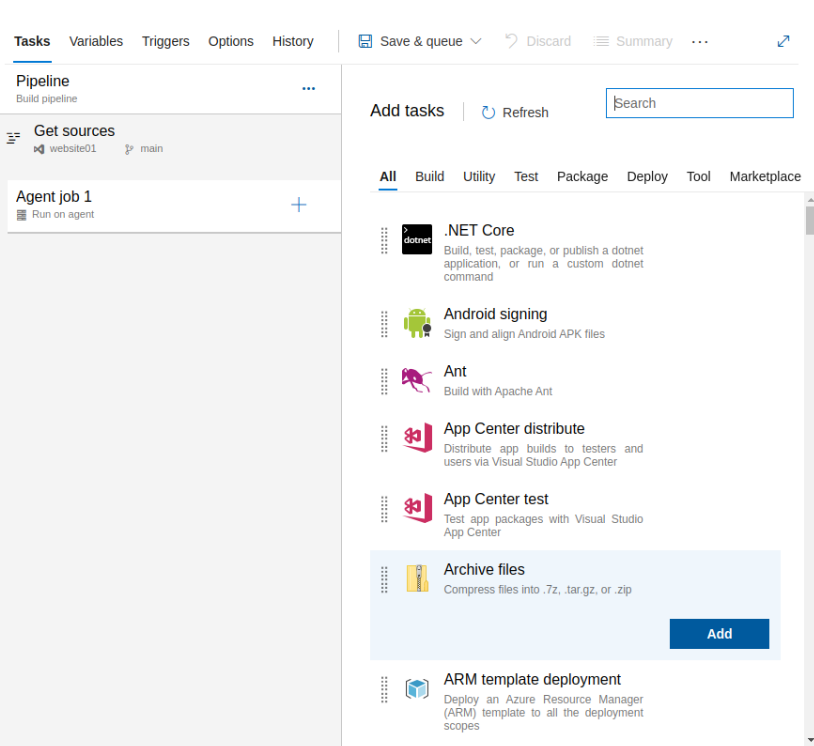Open the Pipeline more options ellipsis
Screen dimensions: 814x746
(x=309, y=88)
